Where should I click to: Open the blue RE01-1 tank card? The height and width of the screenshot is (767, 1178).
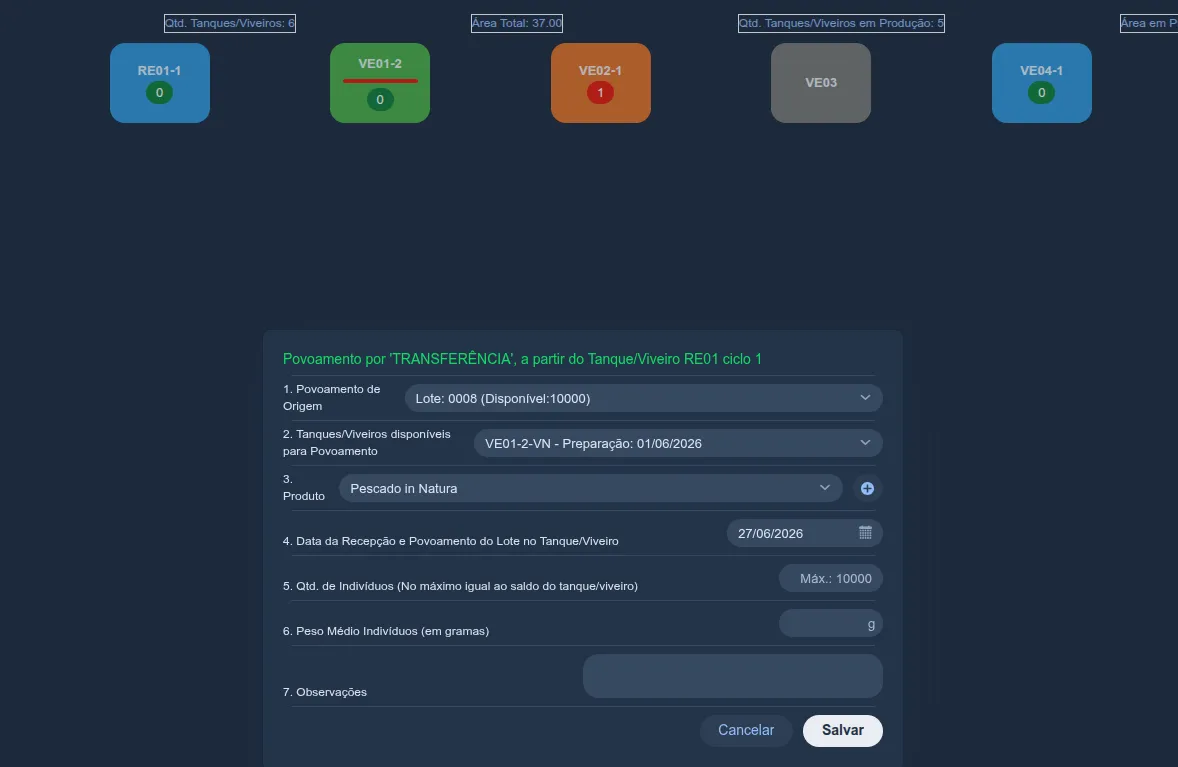[159, 83]
